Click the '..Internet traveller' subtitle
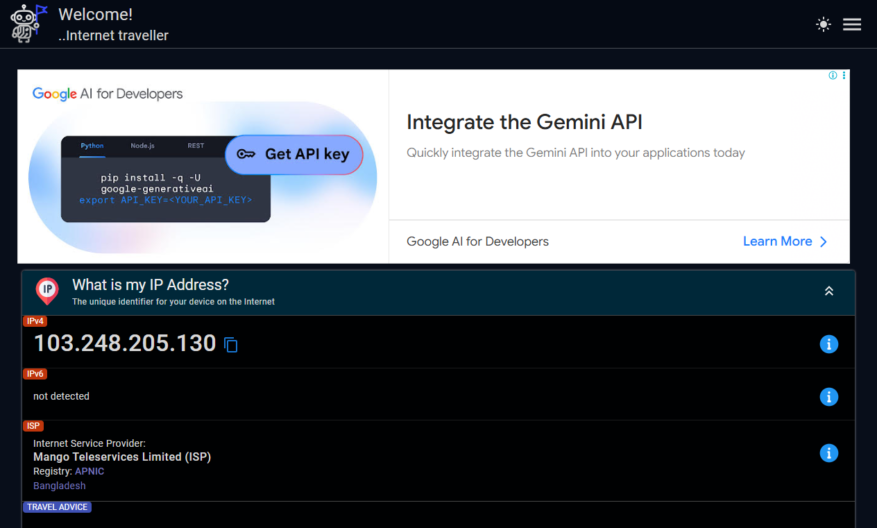This screenshot has height=528, width=877. pos(113,35)
